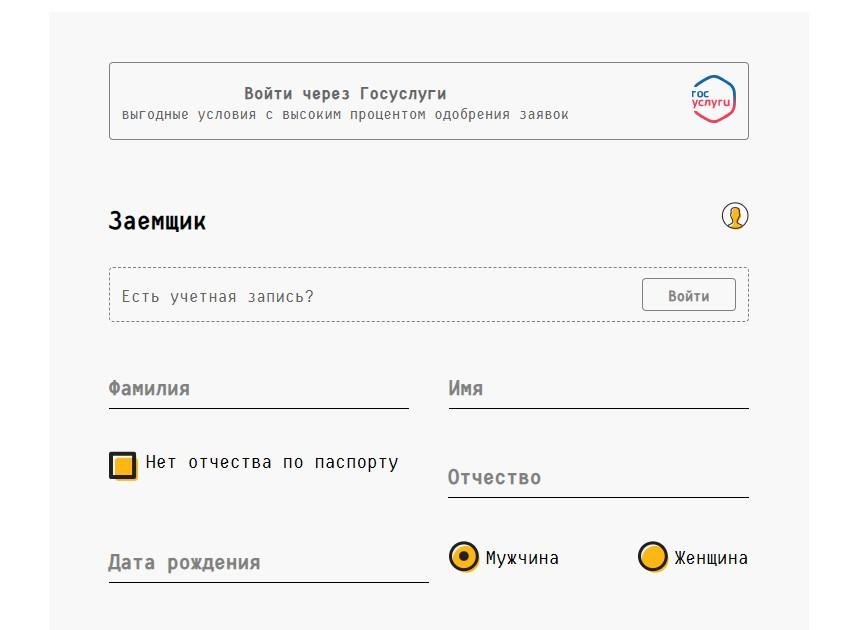This screenshot has height=630, width=855.
Task: Select the Мужчина radio button
Action: [463, 556]
